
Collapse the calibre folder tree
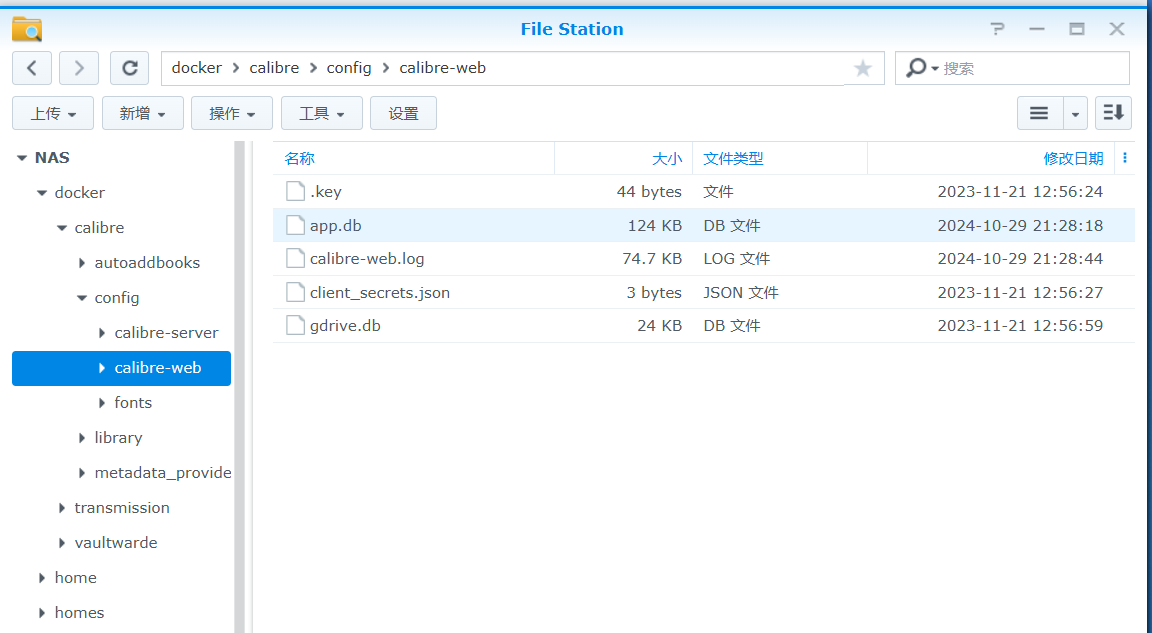(x=61, y=227)
